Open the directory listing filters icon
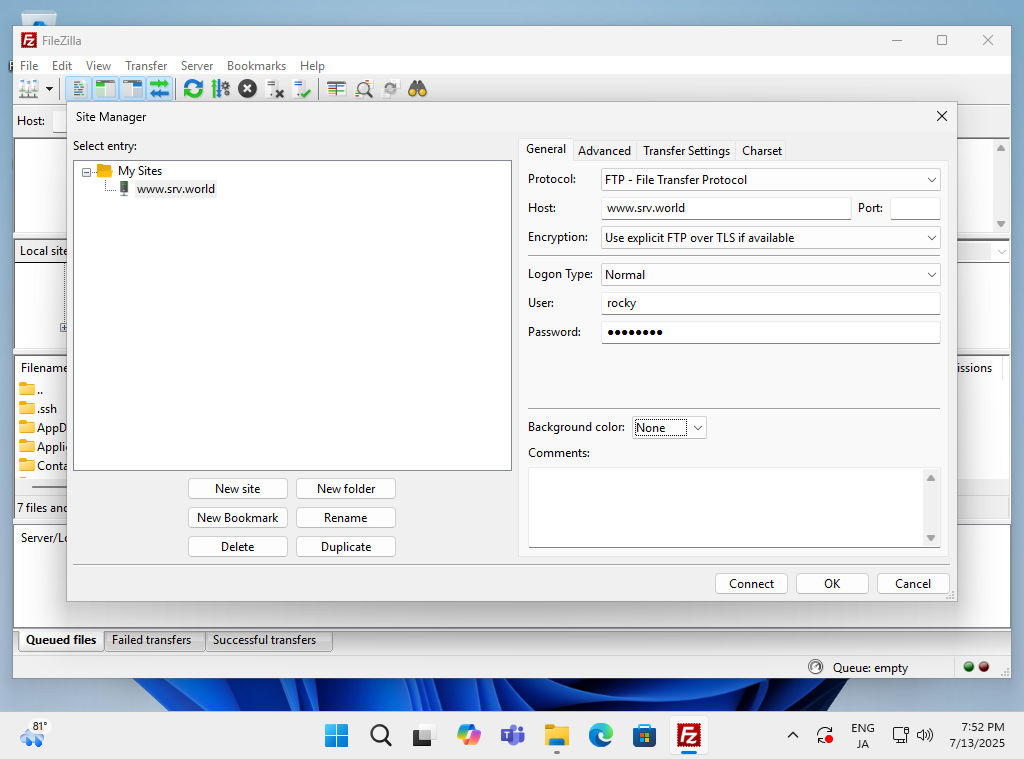 click(336, 89)
